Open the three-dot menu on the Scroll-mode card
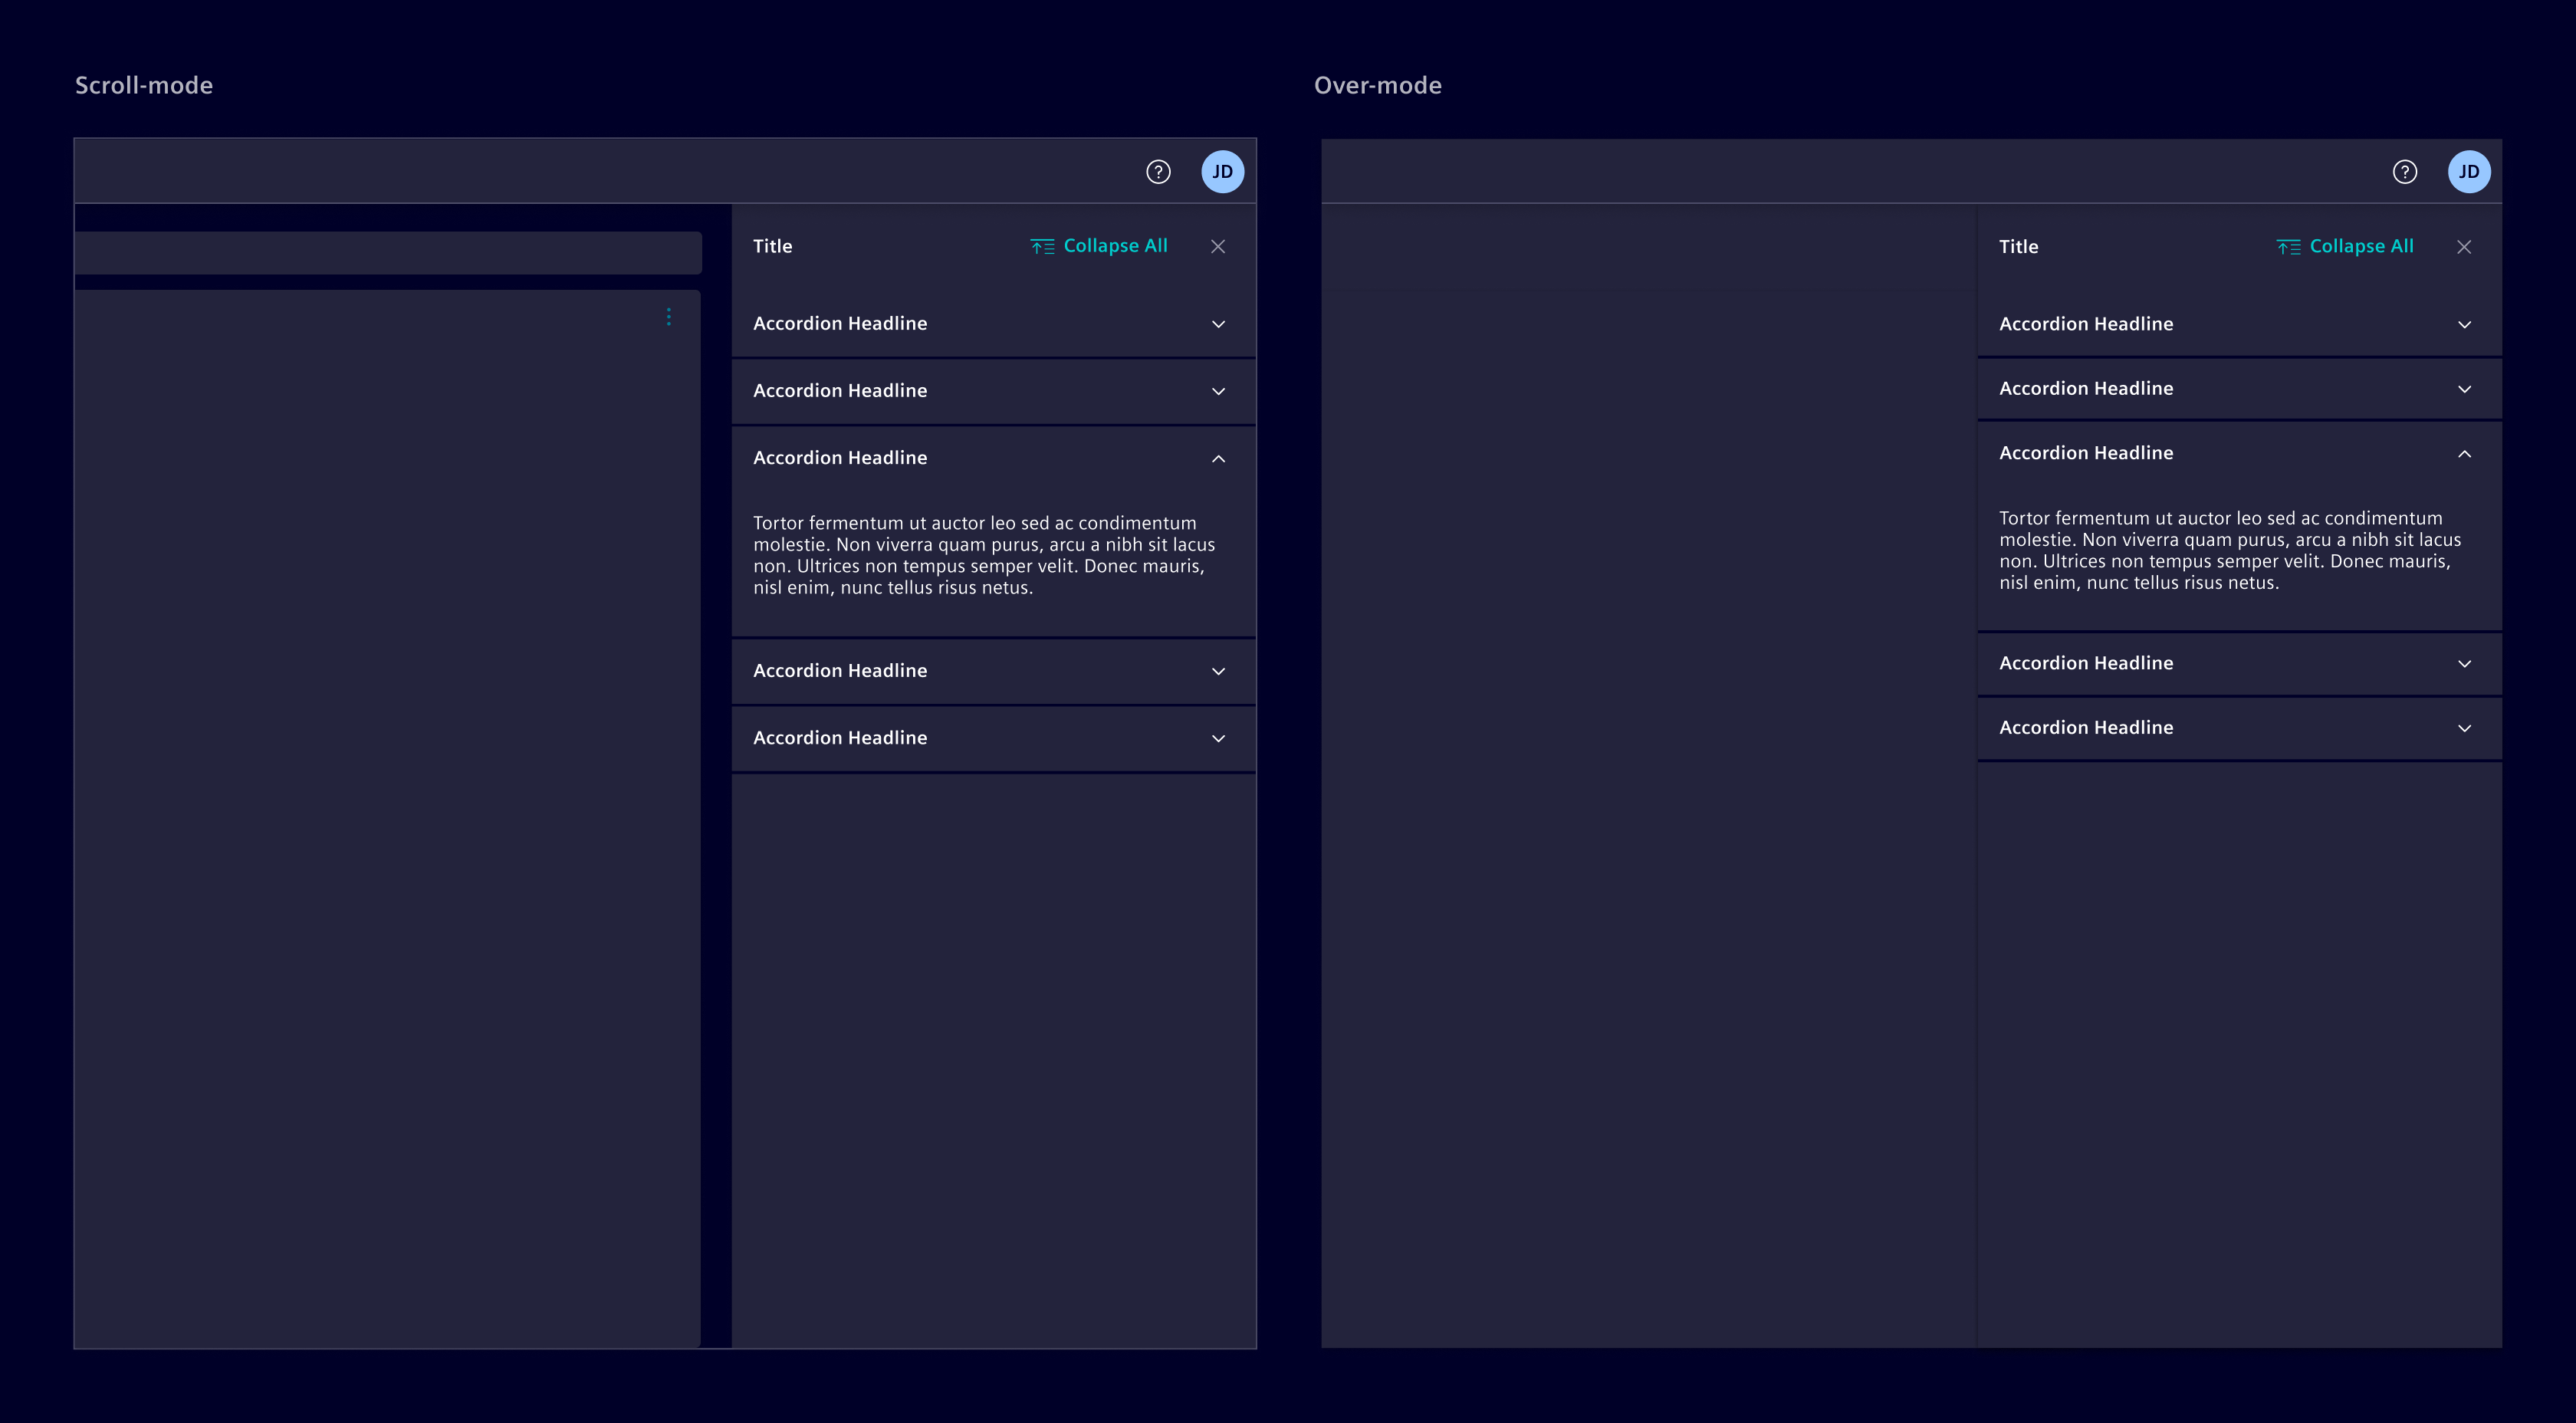The height and width of the screenshot is (1423, 2576). (x=668, y=317)
